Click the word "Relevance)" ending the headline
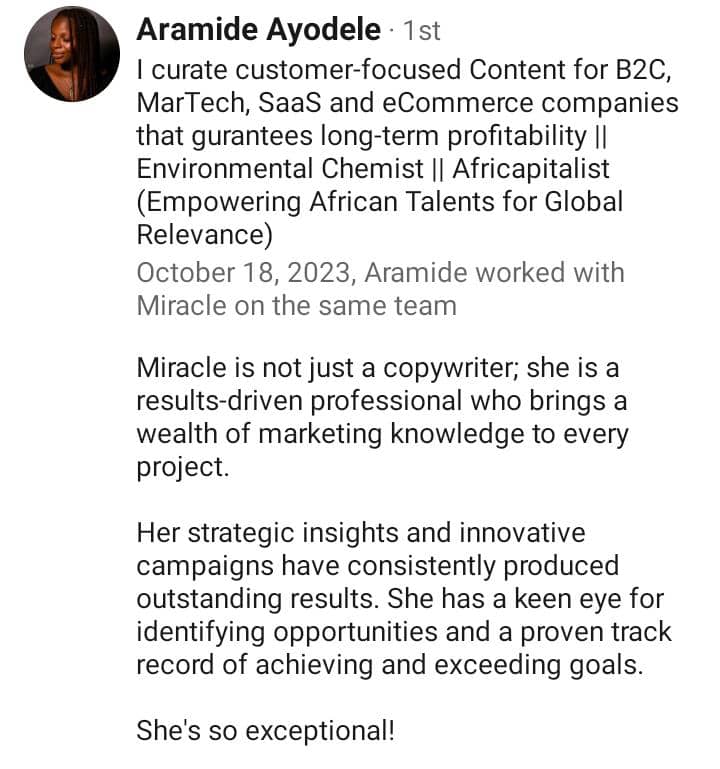 coord(204,234)
